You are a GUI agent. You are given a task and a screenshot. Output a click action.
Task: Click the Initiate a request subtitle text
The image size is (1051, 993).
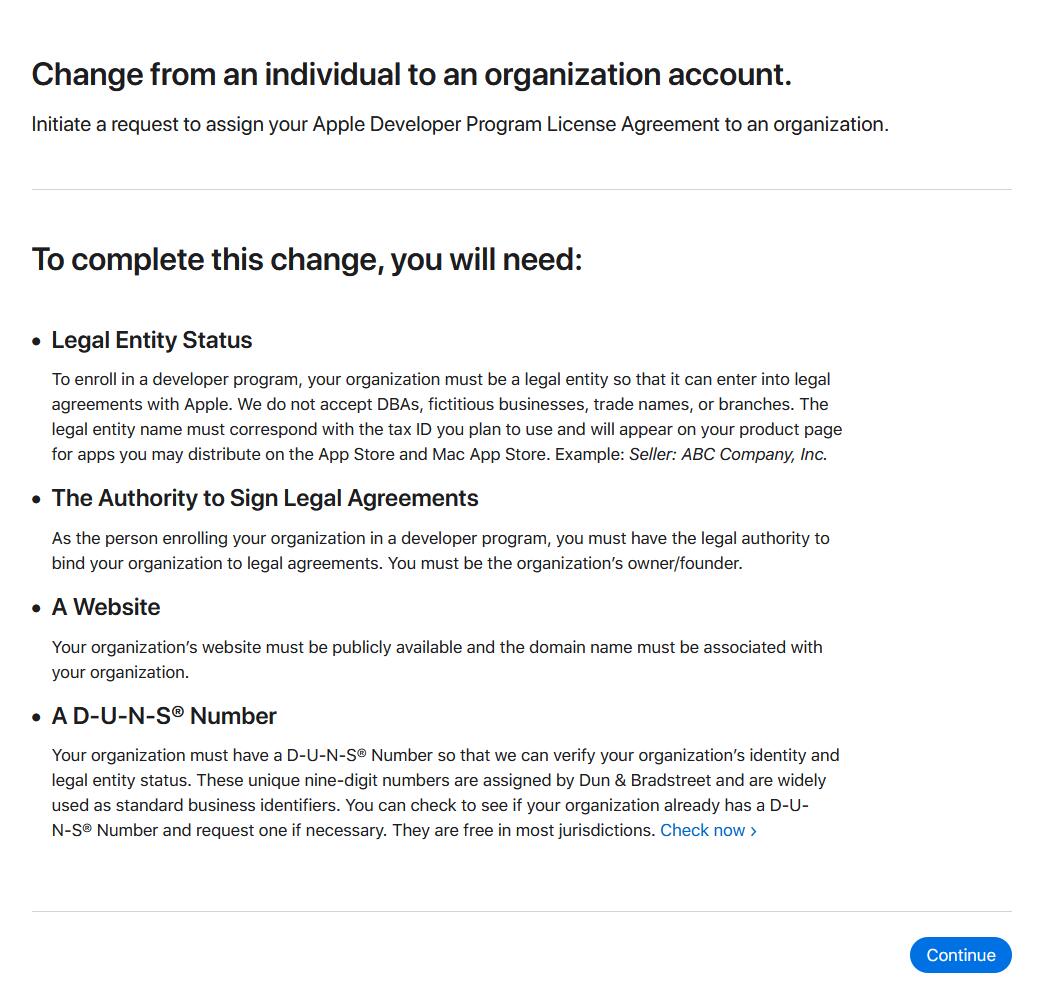[x=460, y=124]
